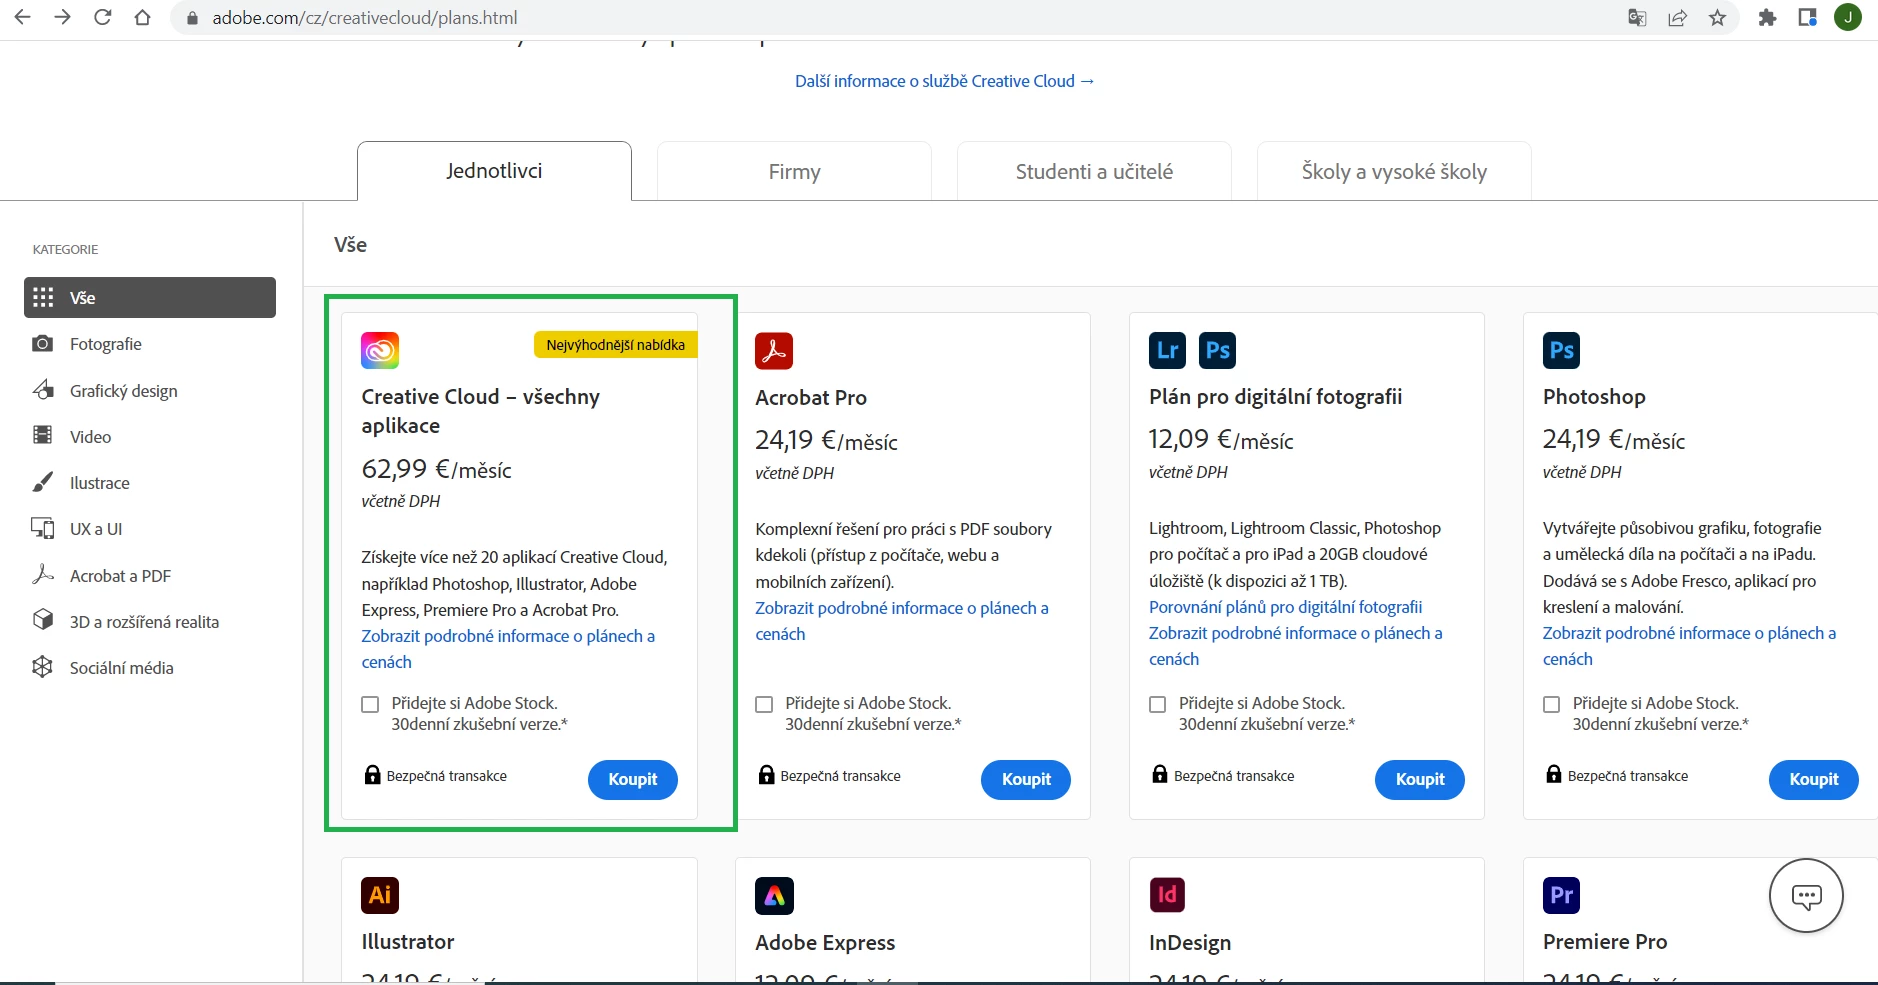Click Koupit for Plán pro digitální fotografii

tap(1420, 780)
